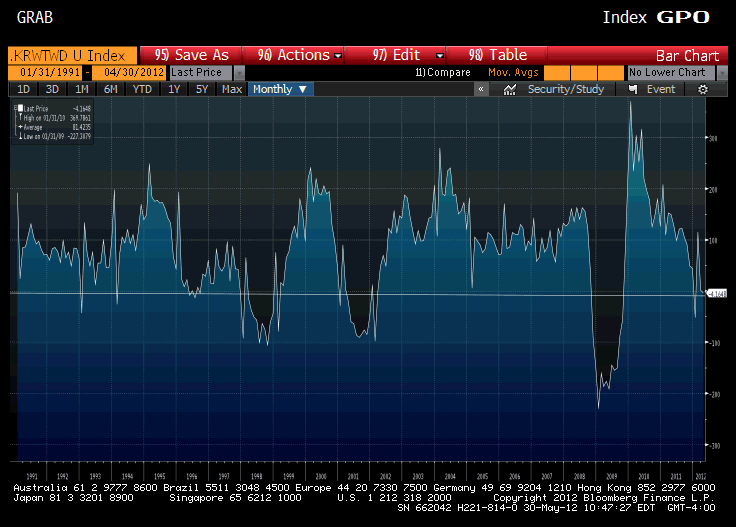Select the 1D time range

coord(24,89)
